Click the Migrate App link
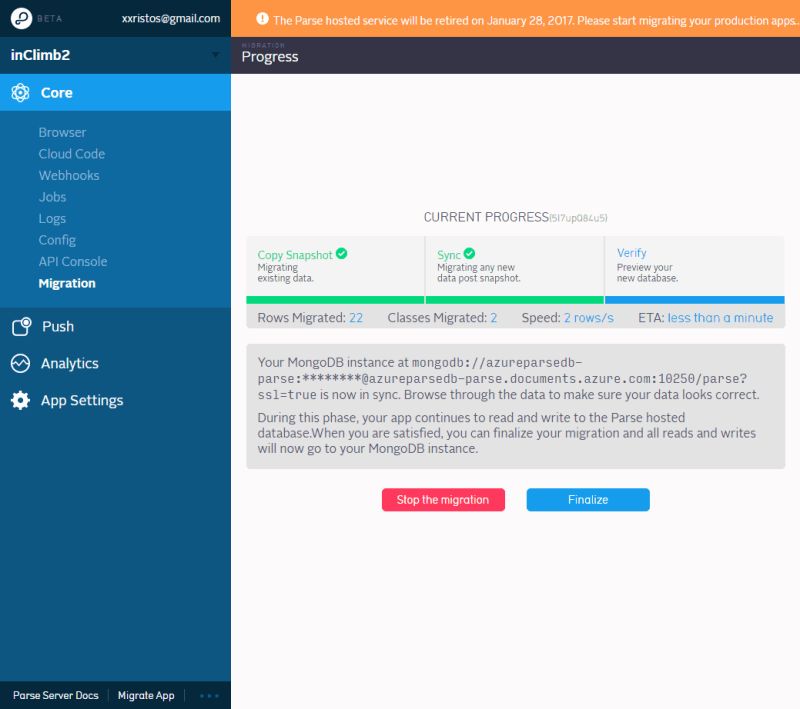This screenshot has height=709, width=800. (x=146, y=695)
